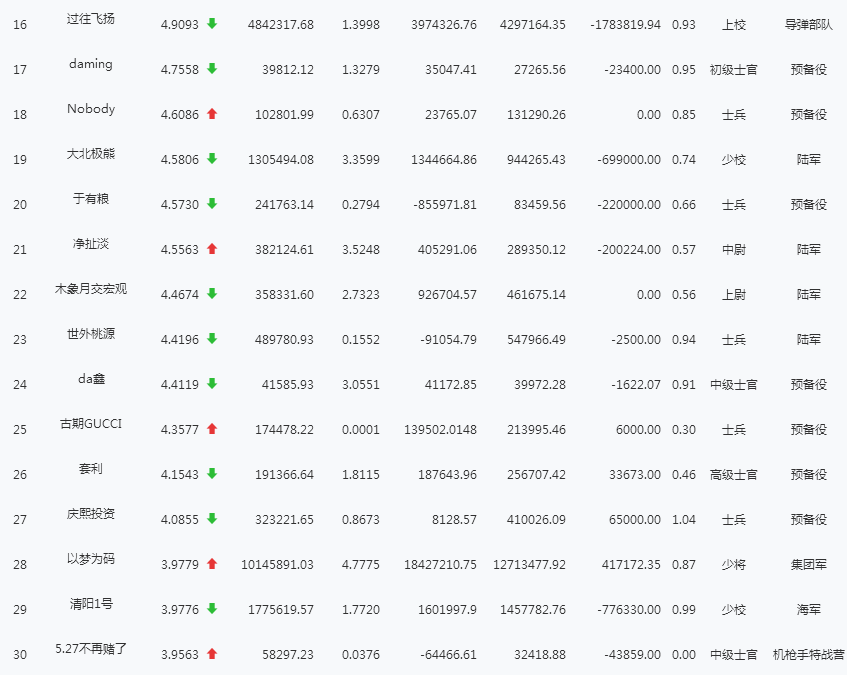
Task: Click name 清阳1号
Action: pos(91,604)
